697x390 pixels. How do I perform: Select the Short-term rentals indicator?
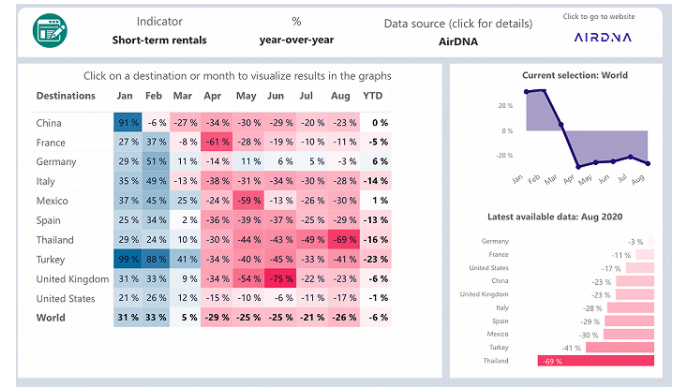pos(159,40)
